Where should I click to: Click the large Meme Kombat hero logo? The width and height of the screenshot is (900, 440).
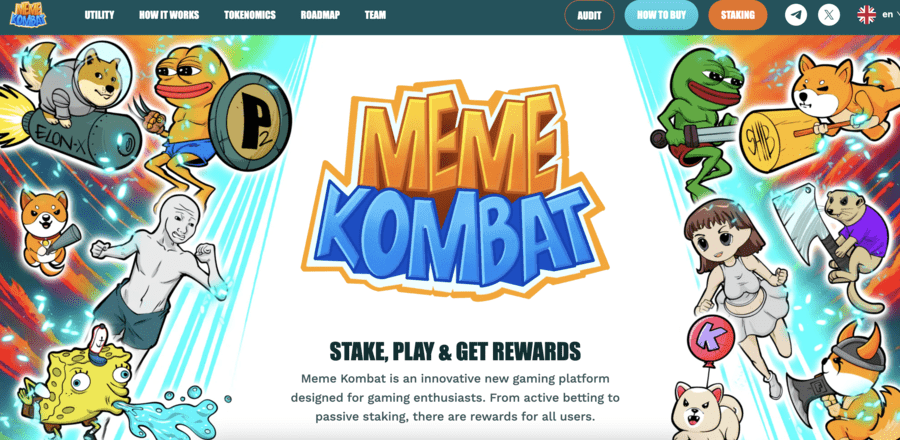click(x=454, y=186)
